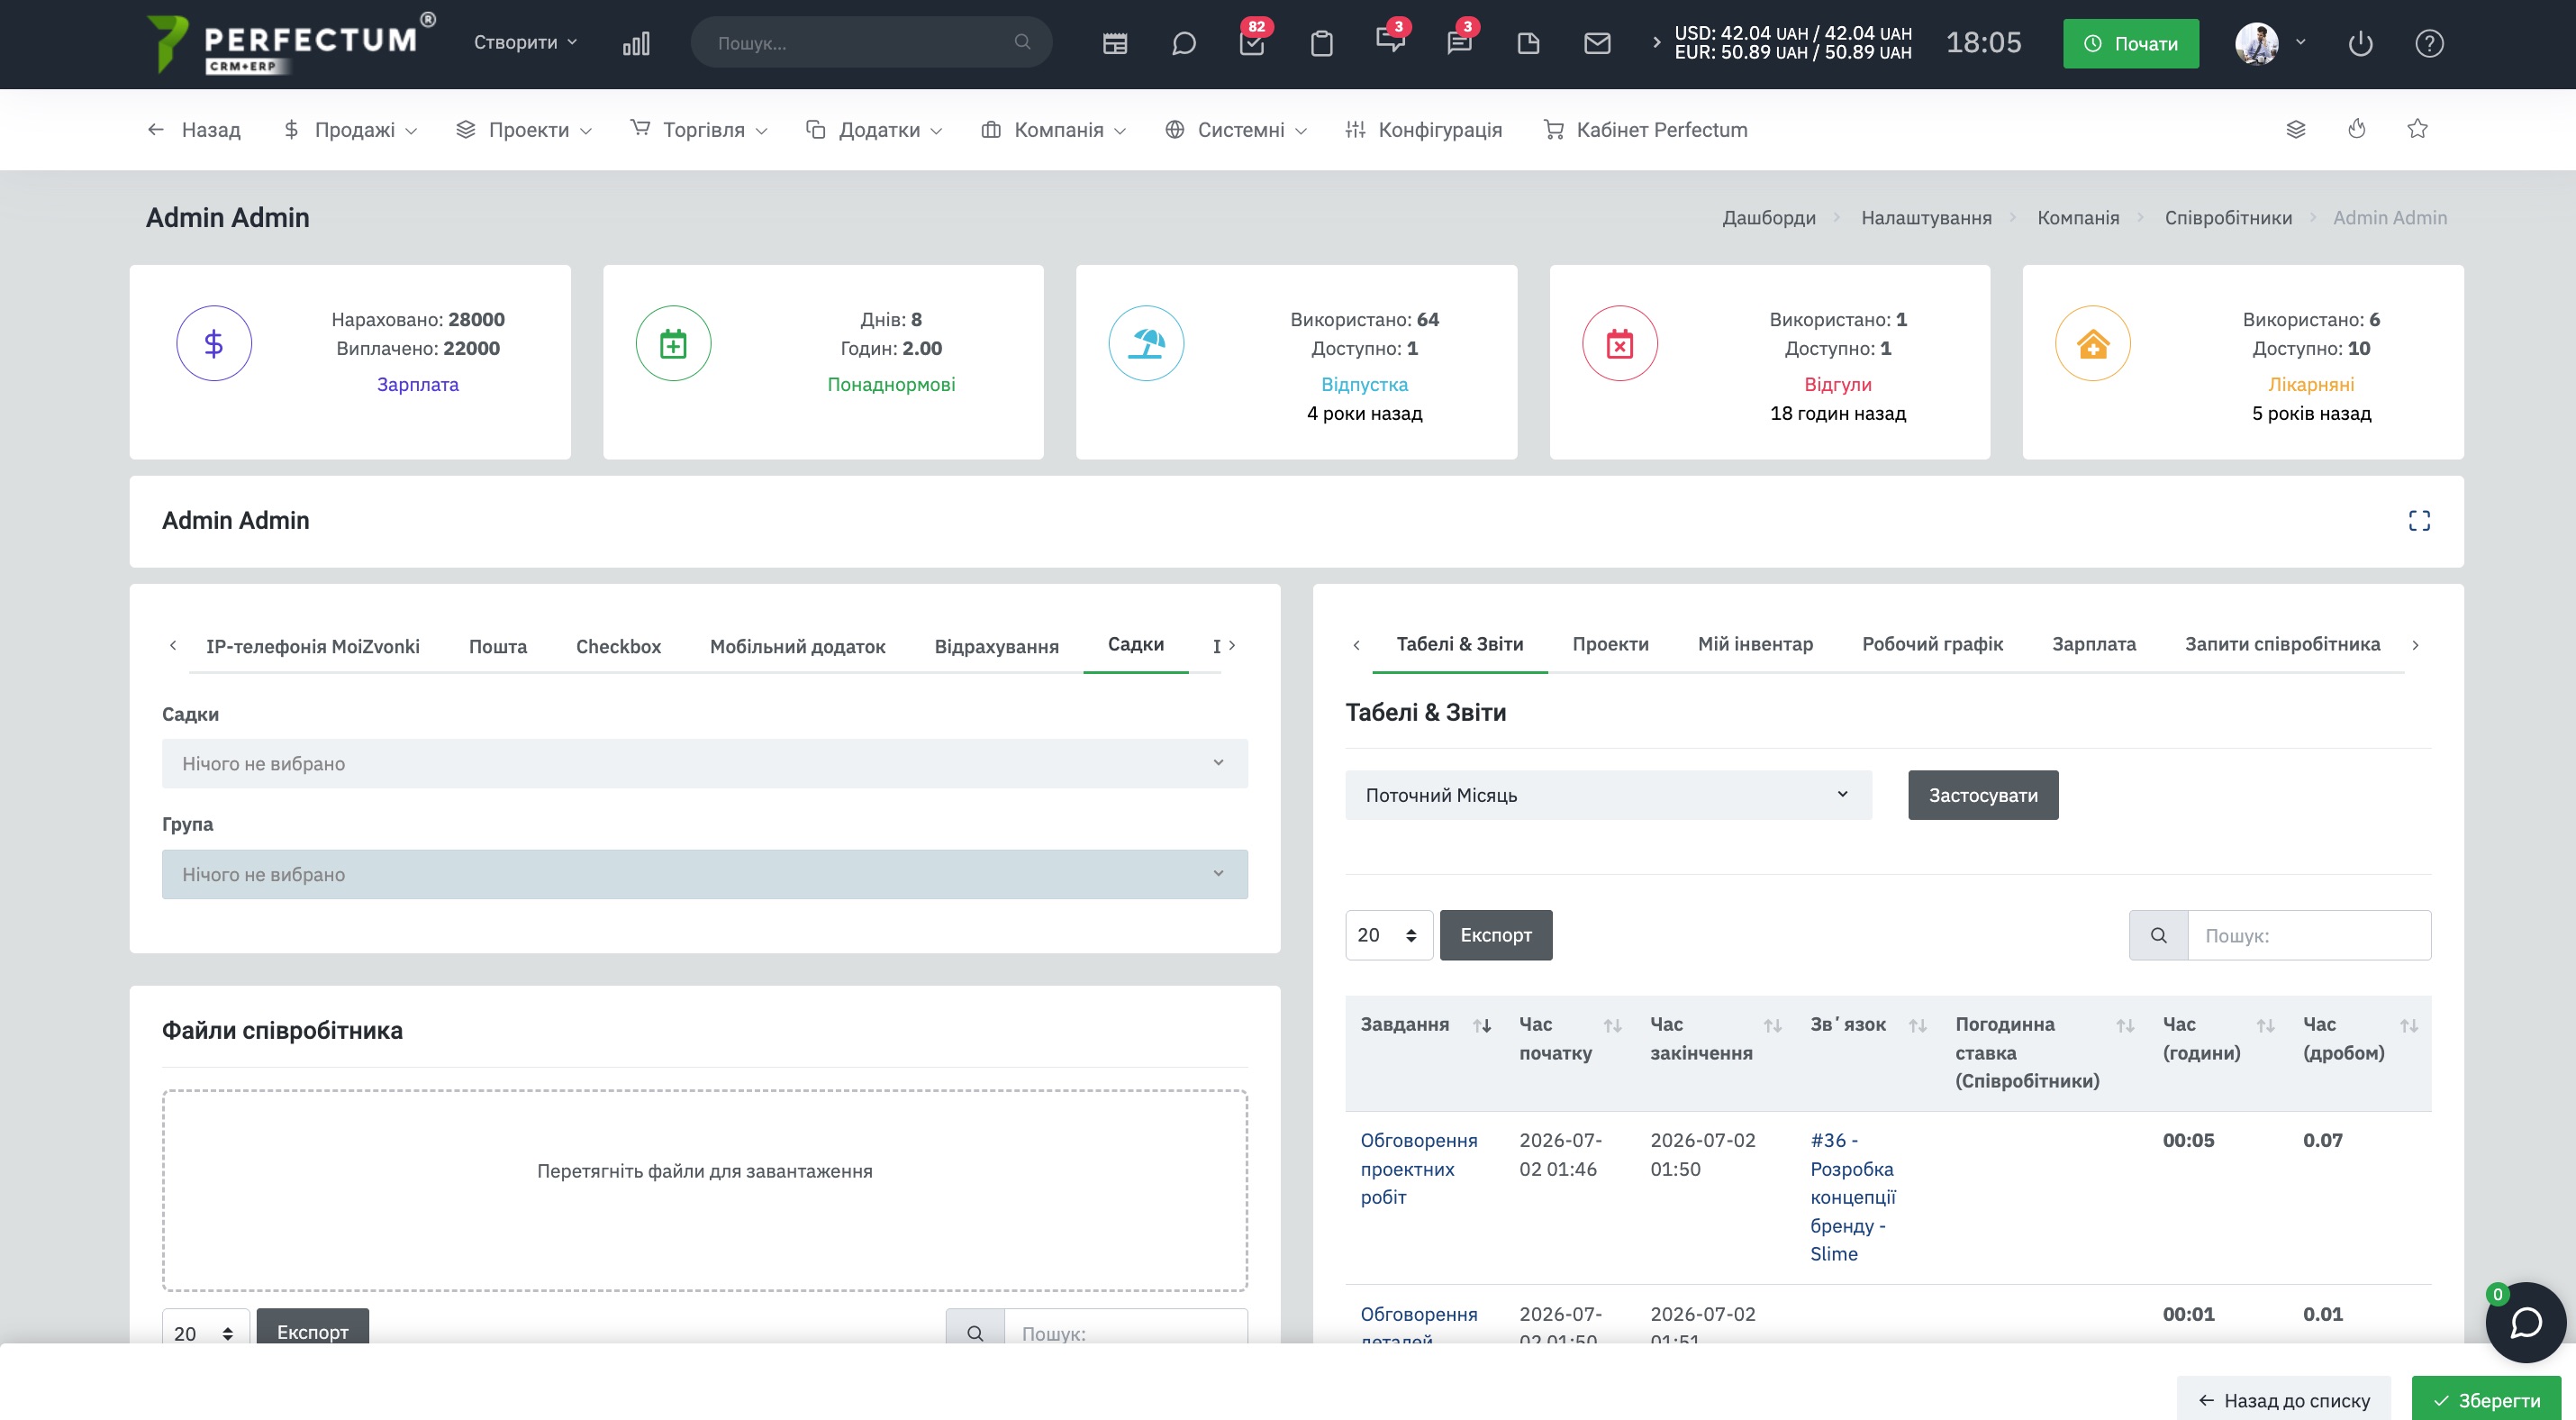
Task: Click the overtime calendar plus icon
Action: (x=673, y=343)
